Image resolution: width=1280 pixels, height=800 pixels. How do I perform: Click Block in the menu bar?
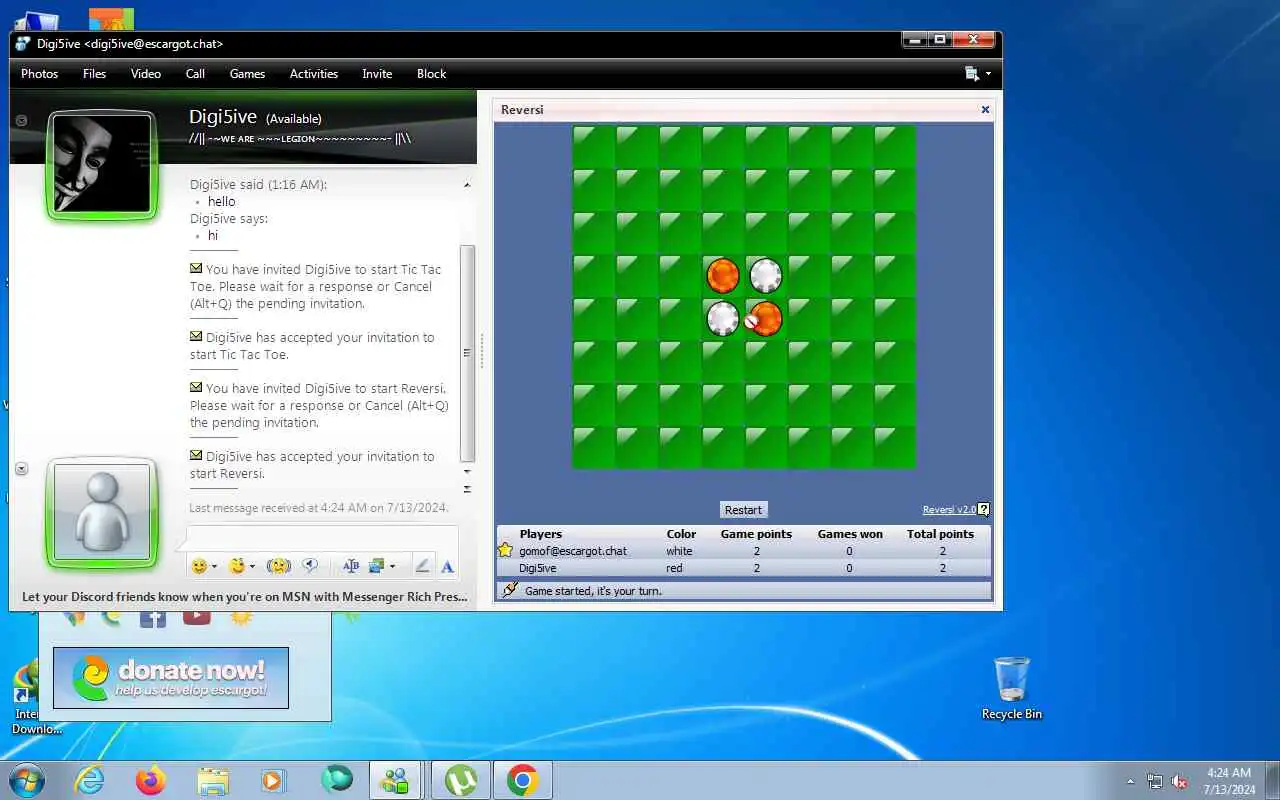pos(431,74)
